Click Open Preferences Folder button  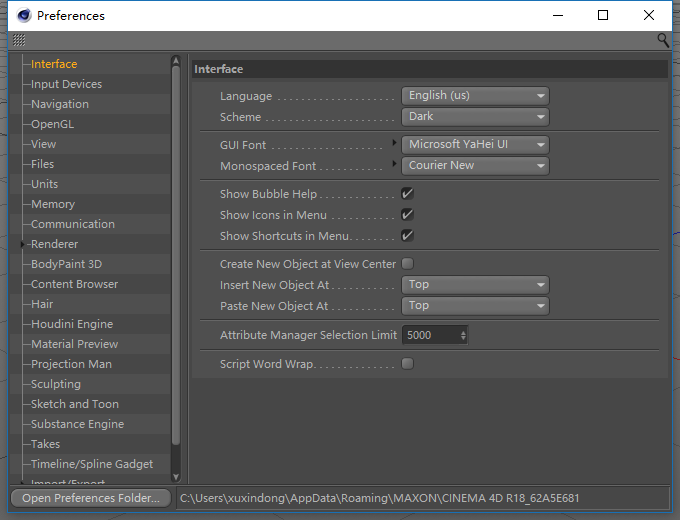click(x=91, y=498)
